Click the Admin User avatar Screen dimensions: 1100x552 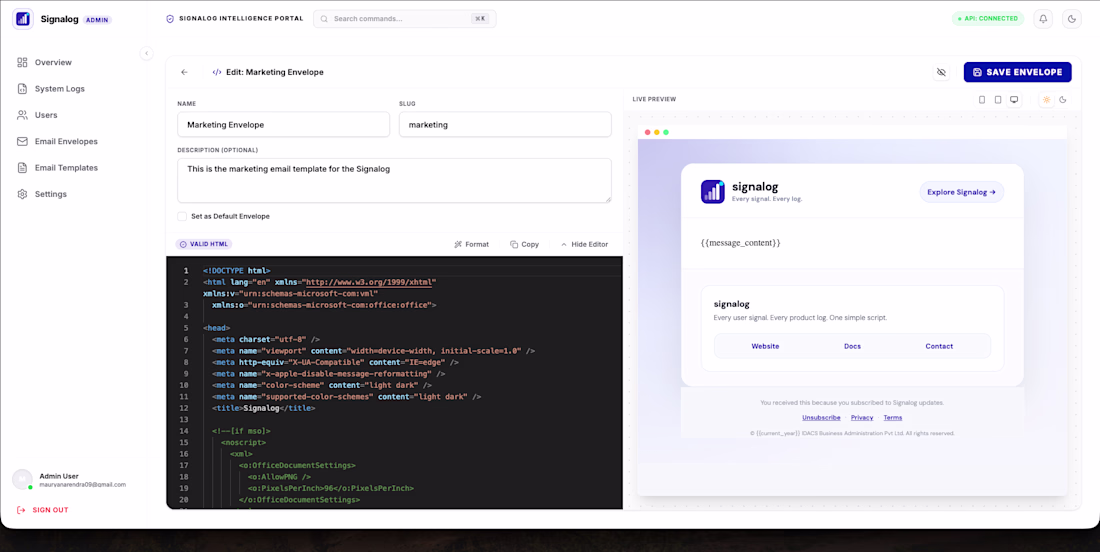[22, 479]
